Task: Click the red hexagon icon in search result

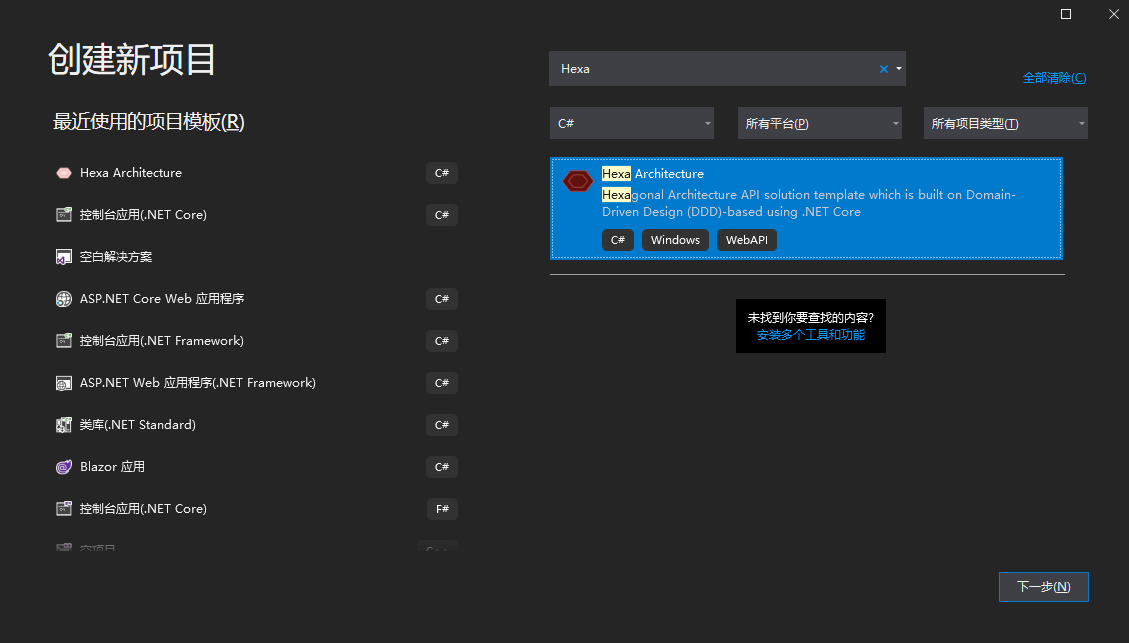Action: coord(577,181)
